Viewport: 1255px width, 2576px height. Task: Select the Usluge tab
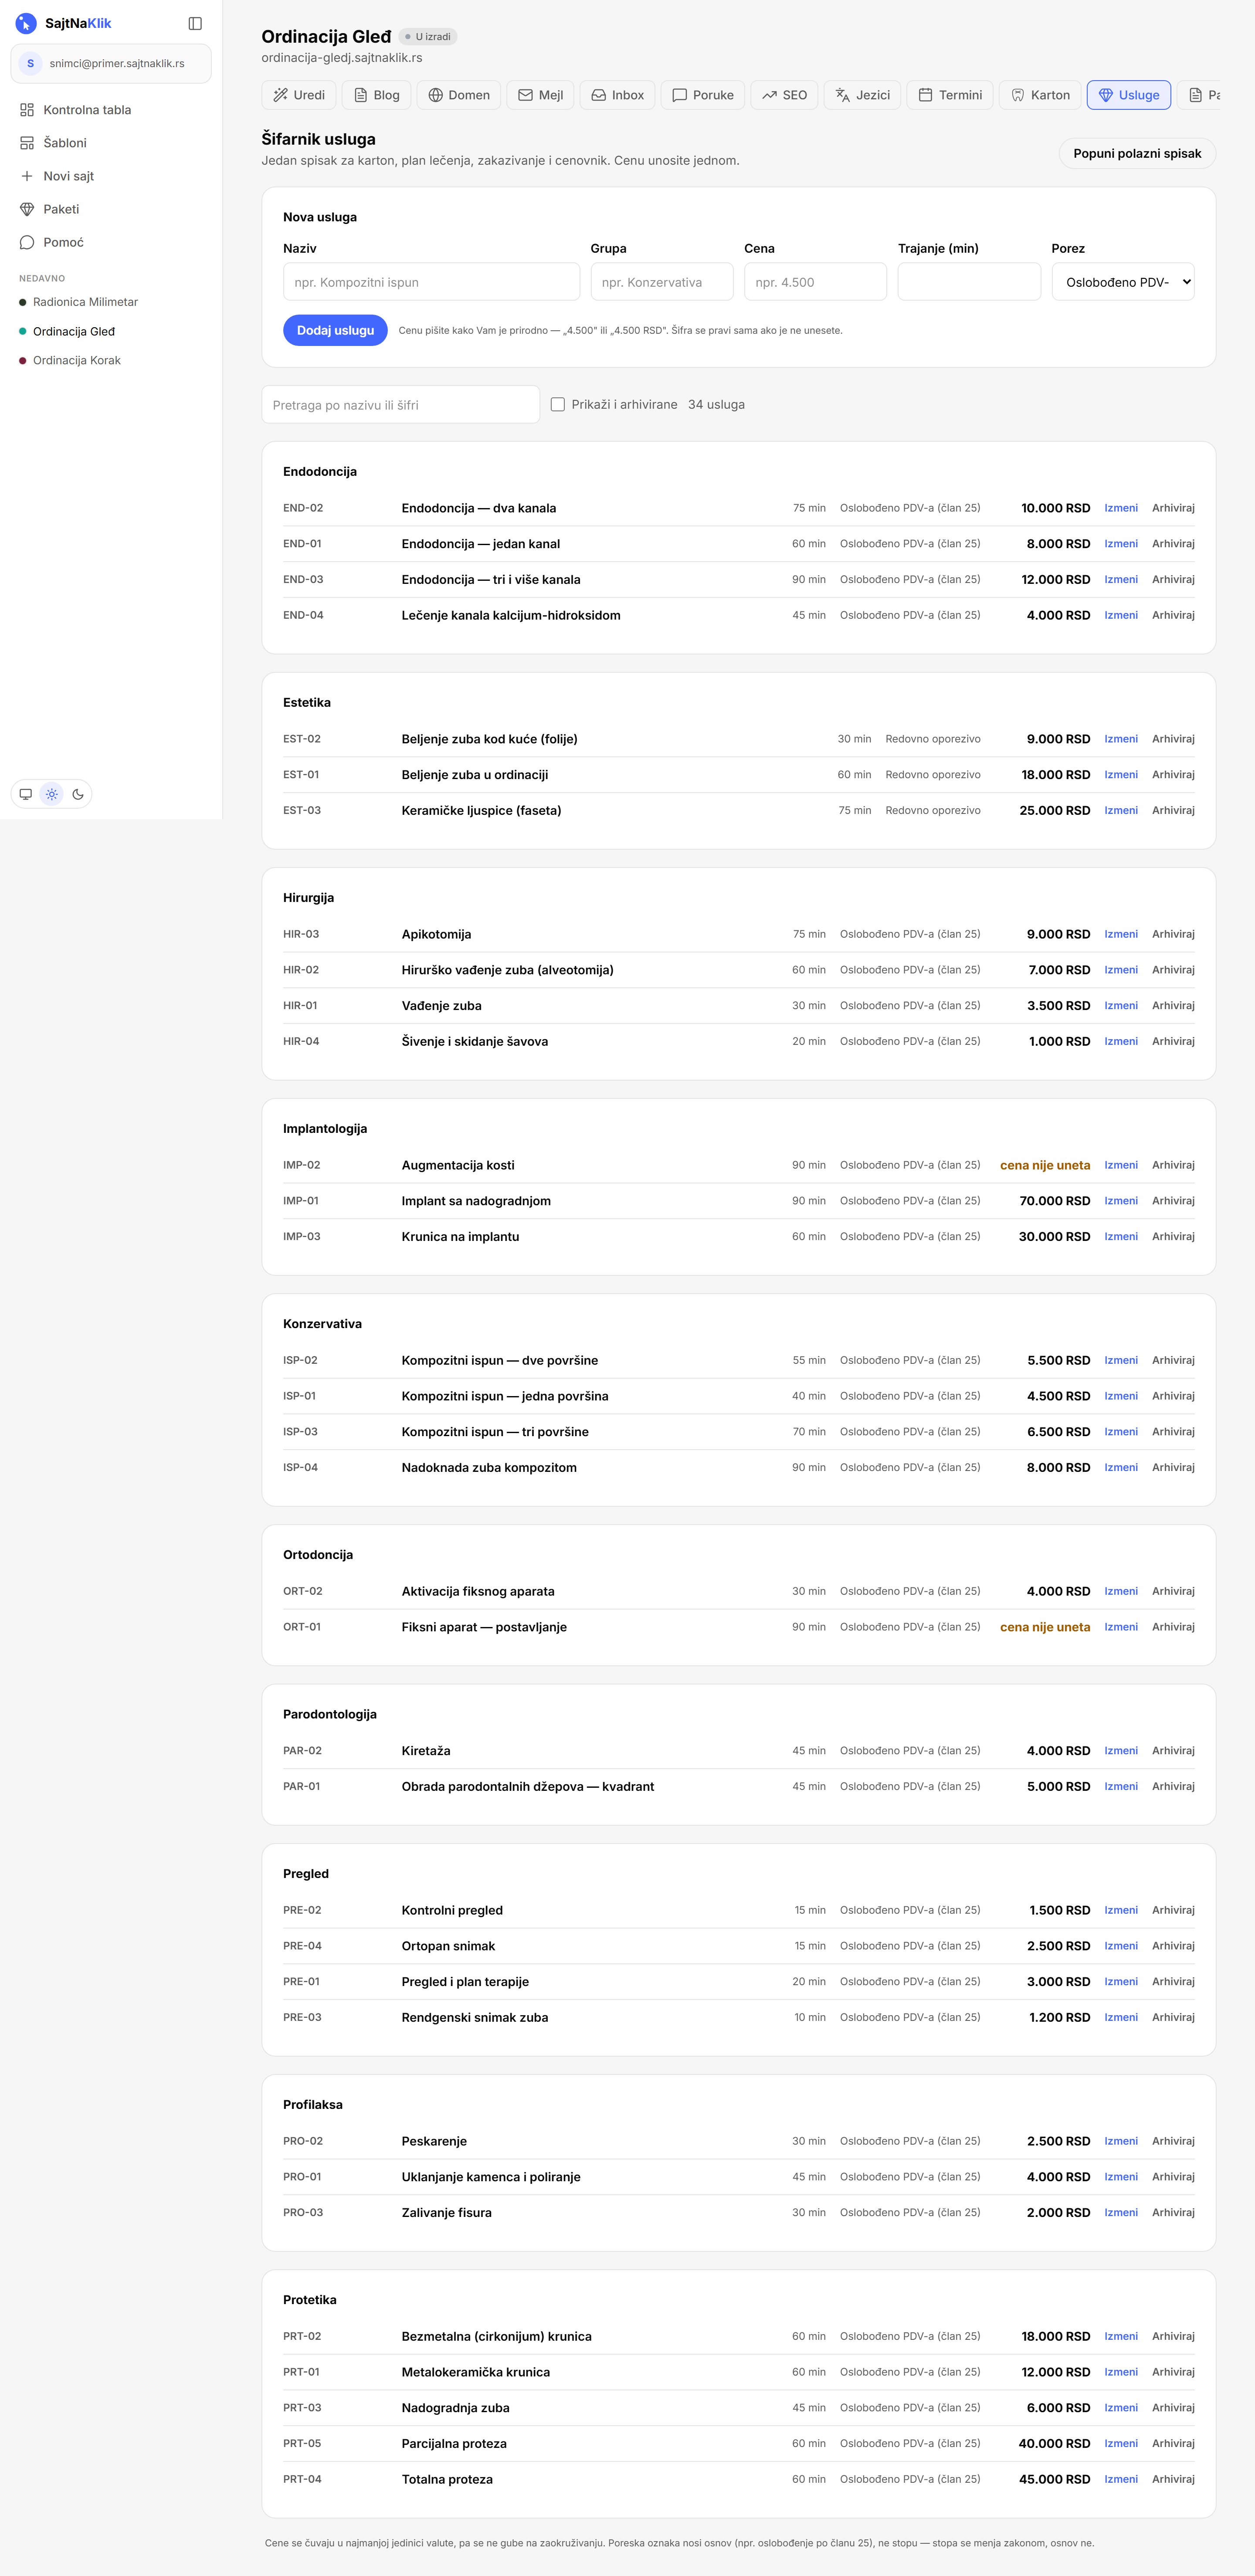[1129, 95]
